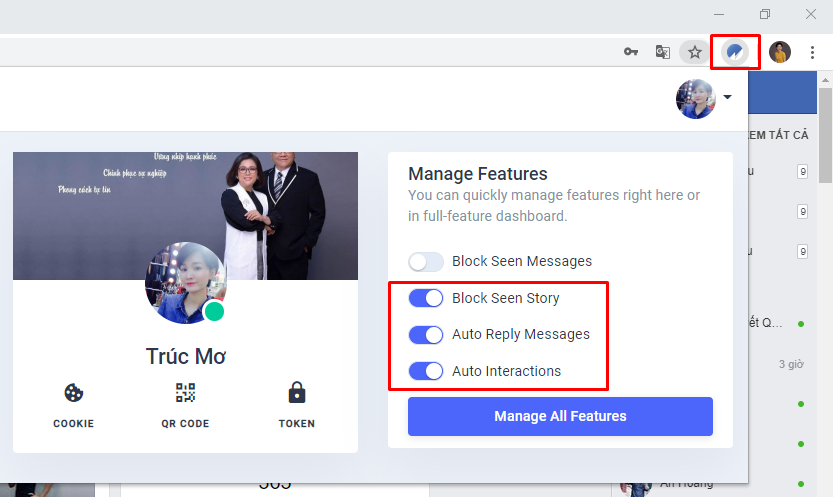Click the saved password key icon

pos(631,52)
